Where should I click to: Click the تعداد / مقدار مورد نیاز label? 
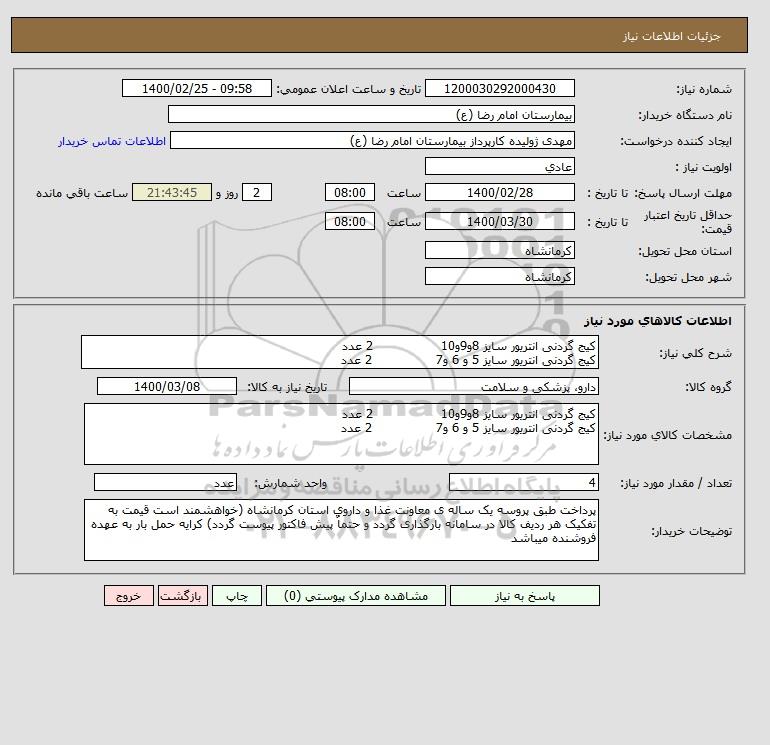(x=676, y=484)
